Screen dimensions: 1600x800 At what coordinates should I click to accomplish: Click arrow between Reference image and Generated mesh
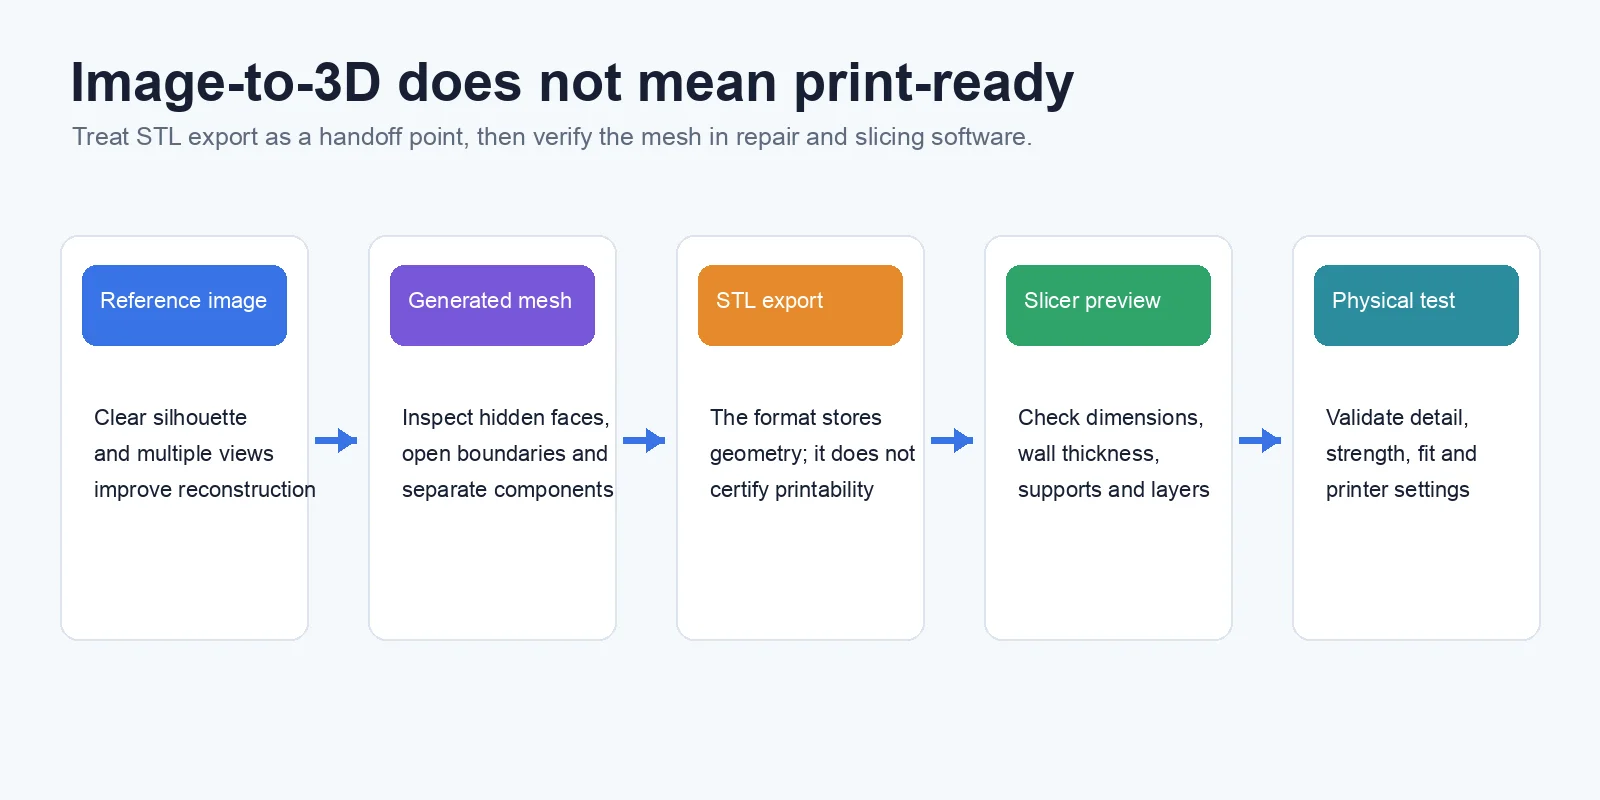tap(337, 440)
